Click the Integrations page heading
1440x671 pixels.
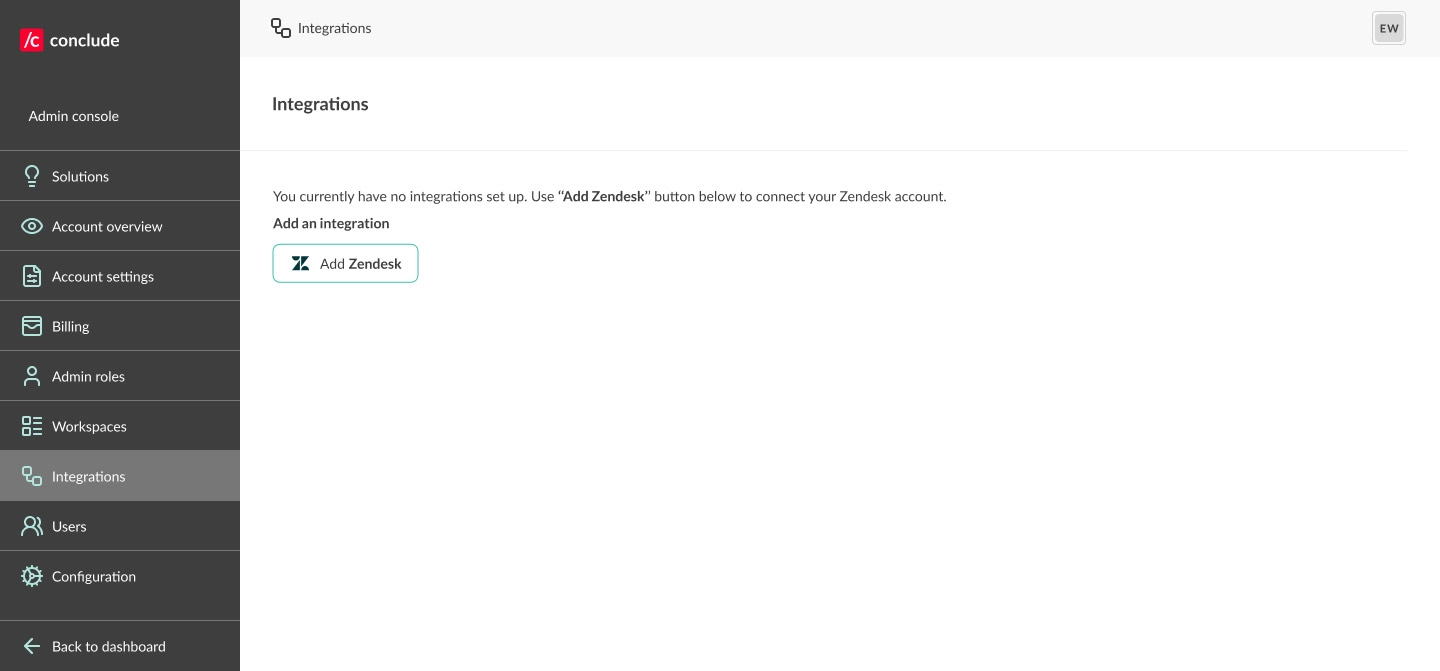(x=320, y=104)
